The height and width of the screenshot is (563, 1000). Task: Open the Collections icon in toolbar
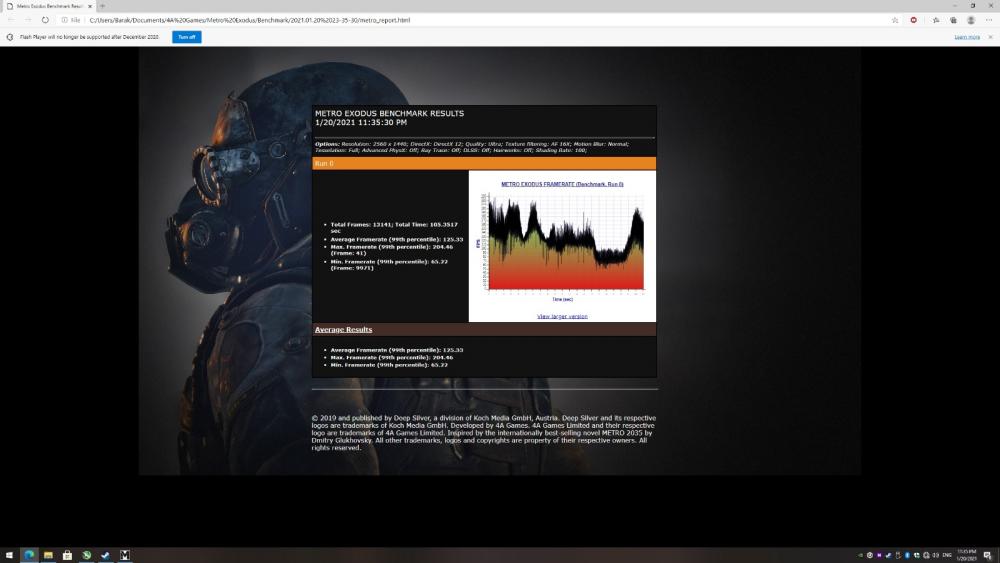[x=953, y=20]
